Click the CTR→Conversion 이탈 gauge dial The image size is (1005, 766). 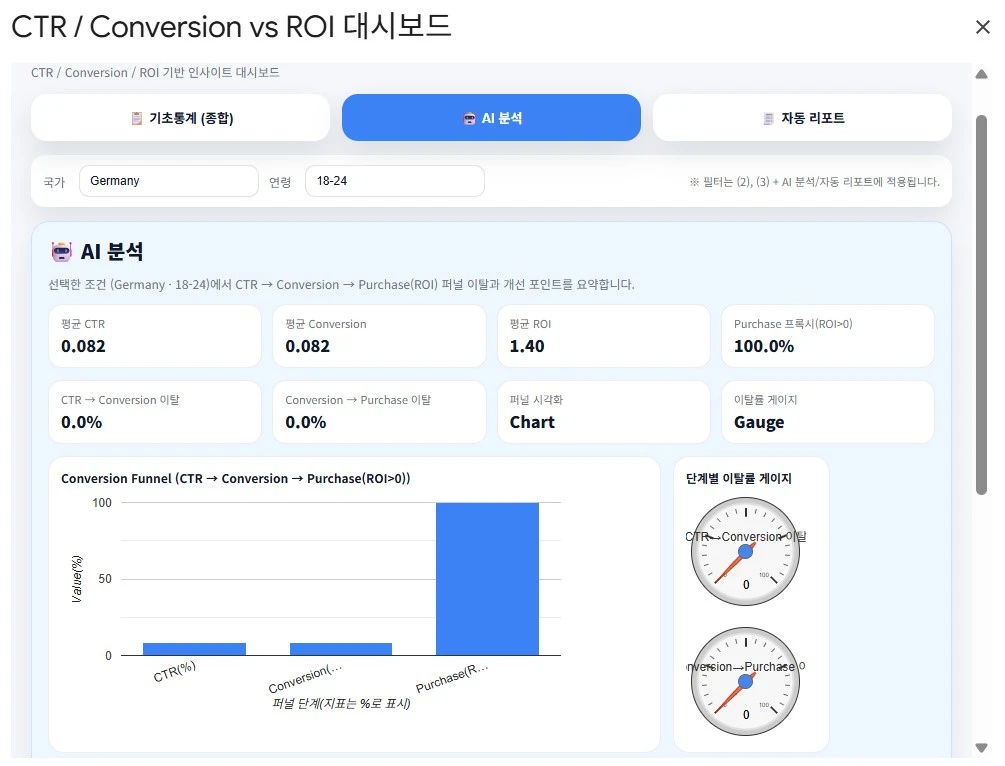tap(745, 551)
